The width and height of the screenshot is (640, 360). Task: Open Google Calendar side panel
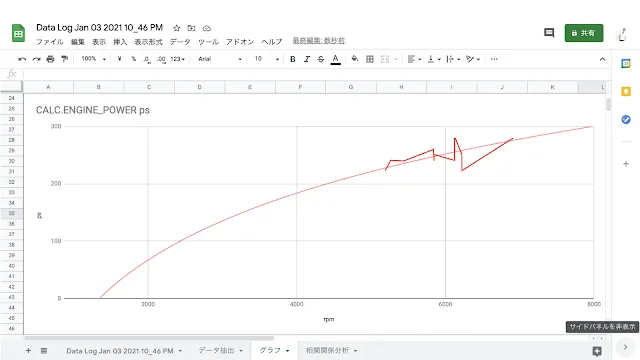(x=626, y=64)
